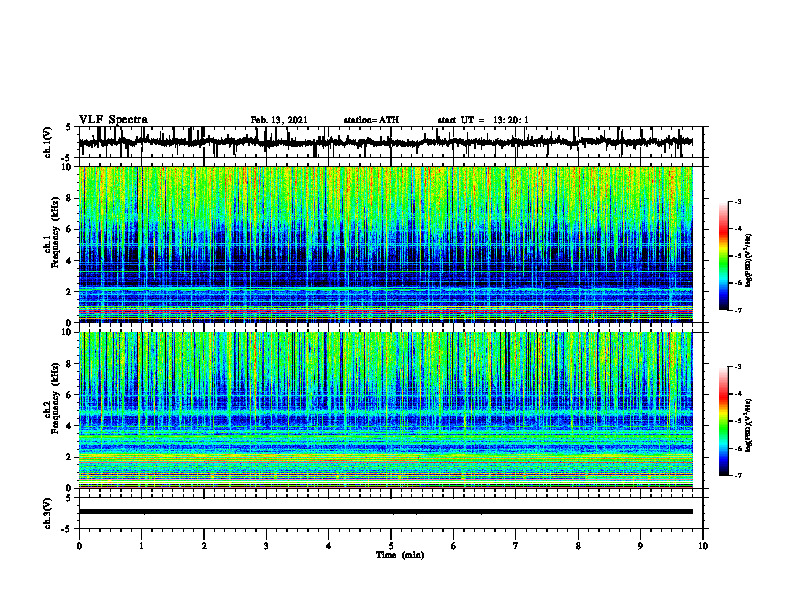Click the "4" kHz tick on ch.2 frequency axis

[x=70, y=426]
